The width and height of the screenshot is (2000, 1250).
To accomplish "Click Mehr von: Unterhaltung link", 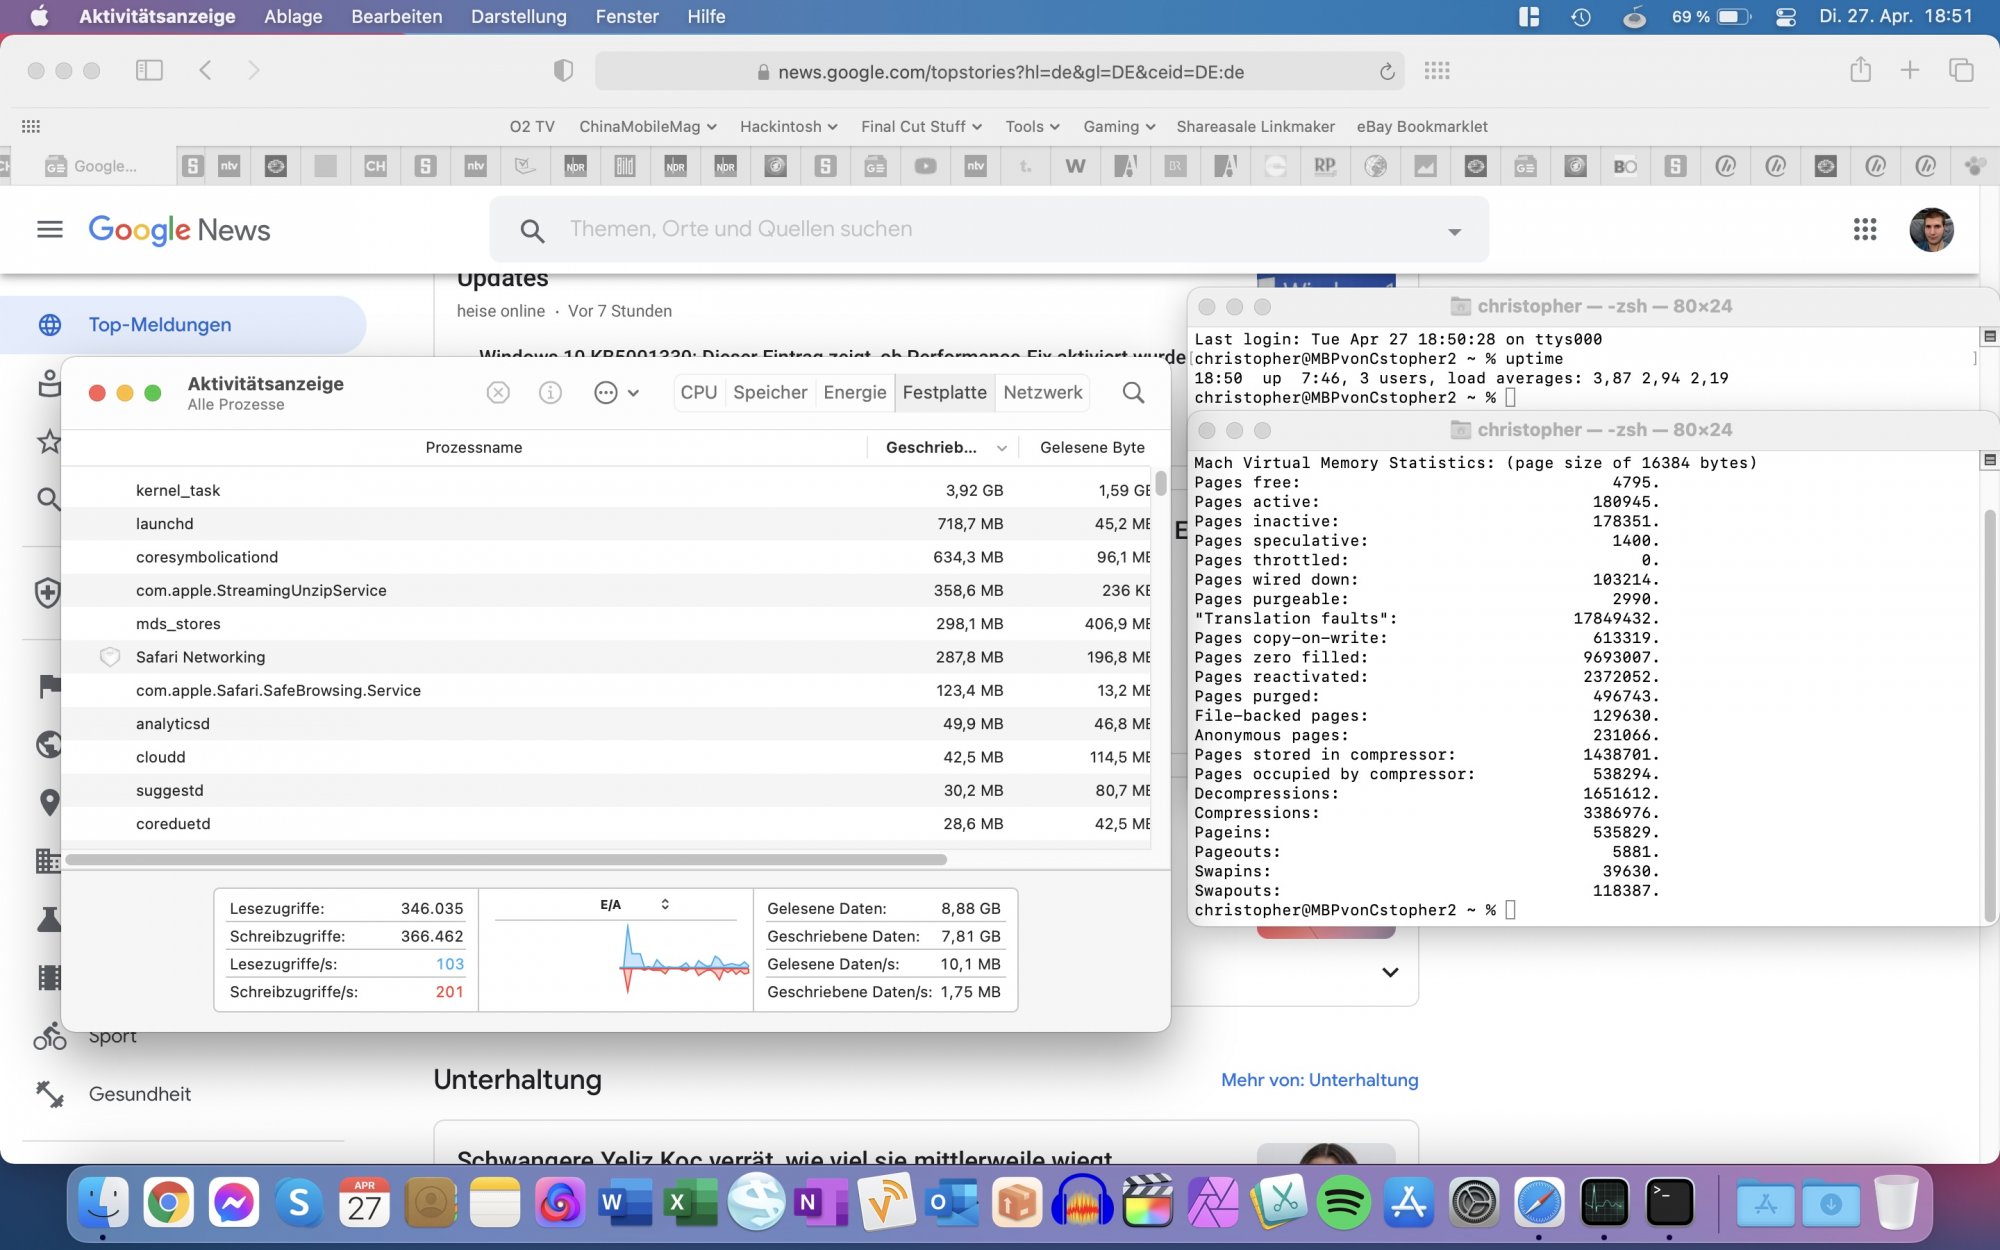I will tap(1319, 1080).
